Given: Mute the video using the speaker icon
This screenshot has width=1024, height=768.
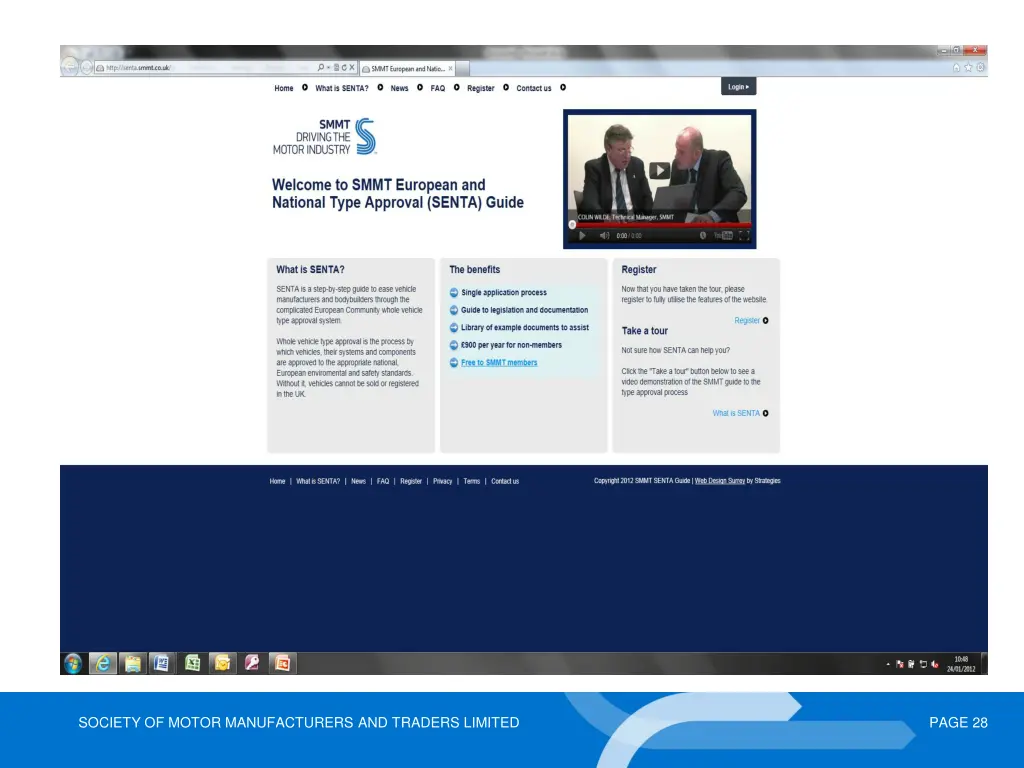Looking at the screenshot, I should (605, 236).
